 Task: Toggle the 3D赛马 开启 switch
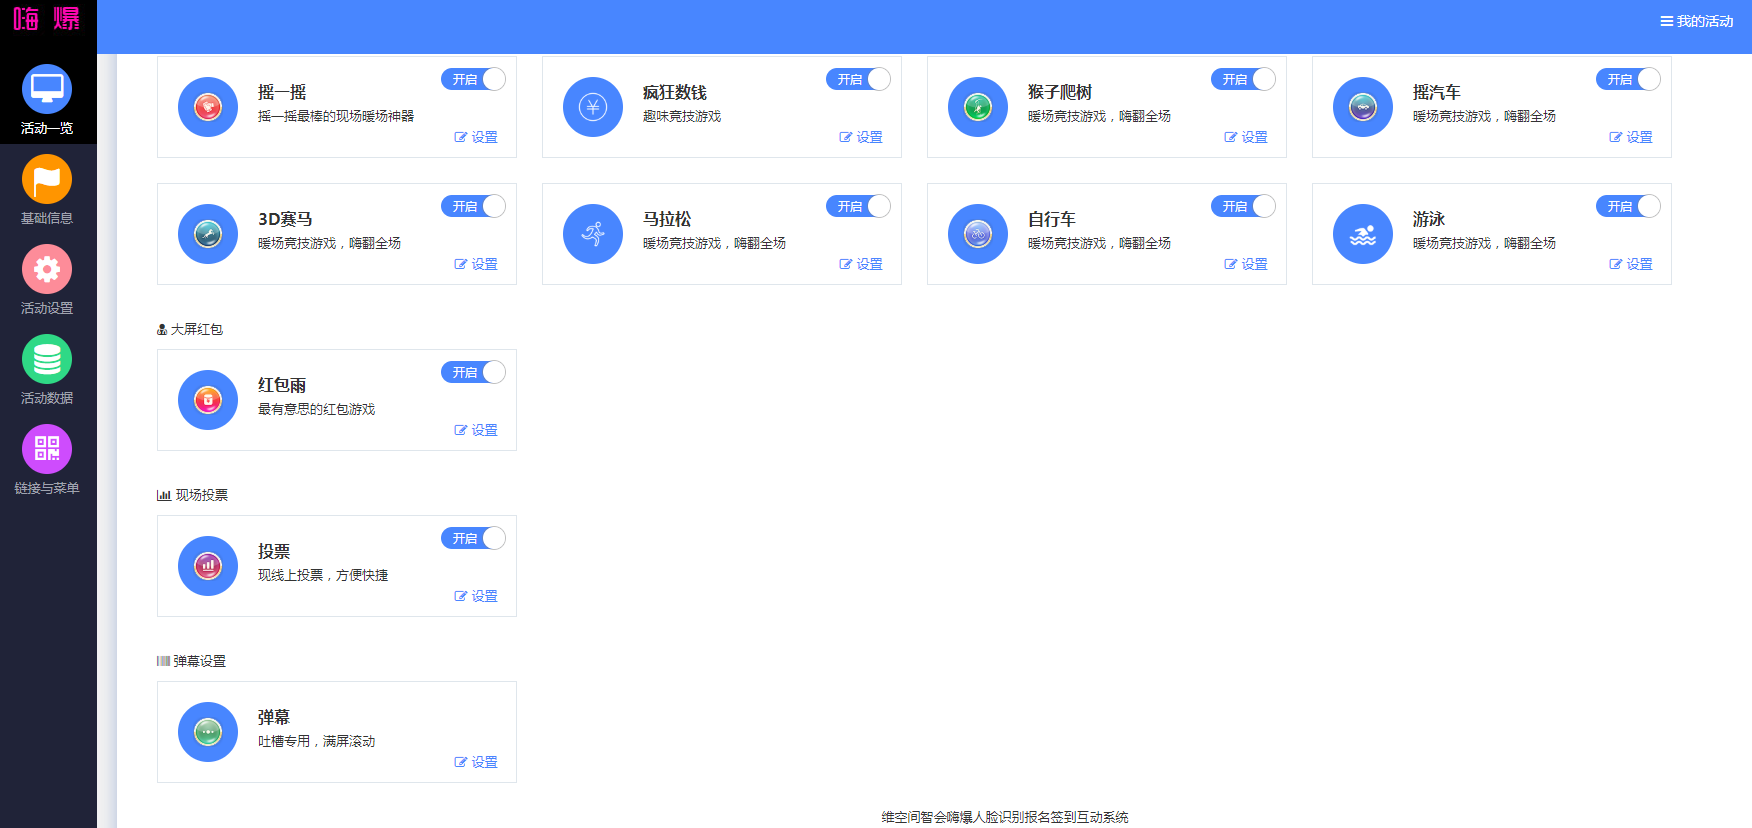473,206
